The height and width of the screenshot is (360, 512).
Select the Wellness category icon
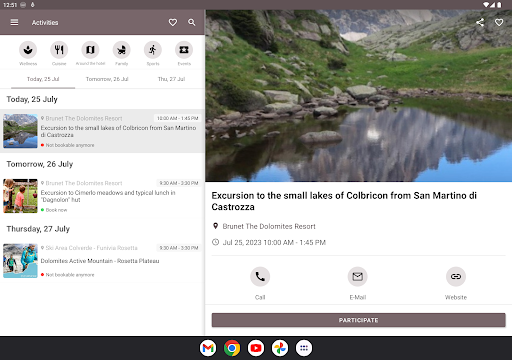point(28,50)
